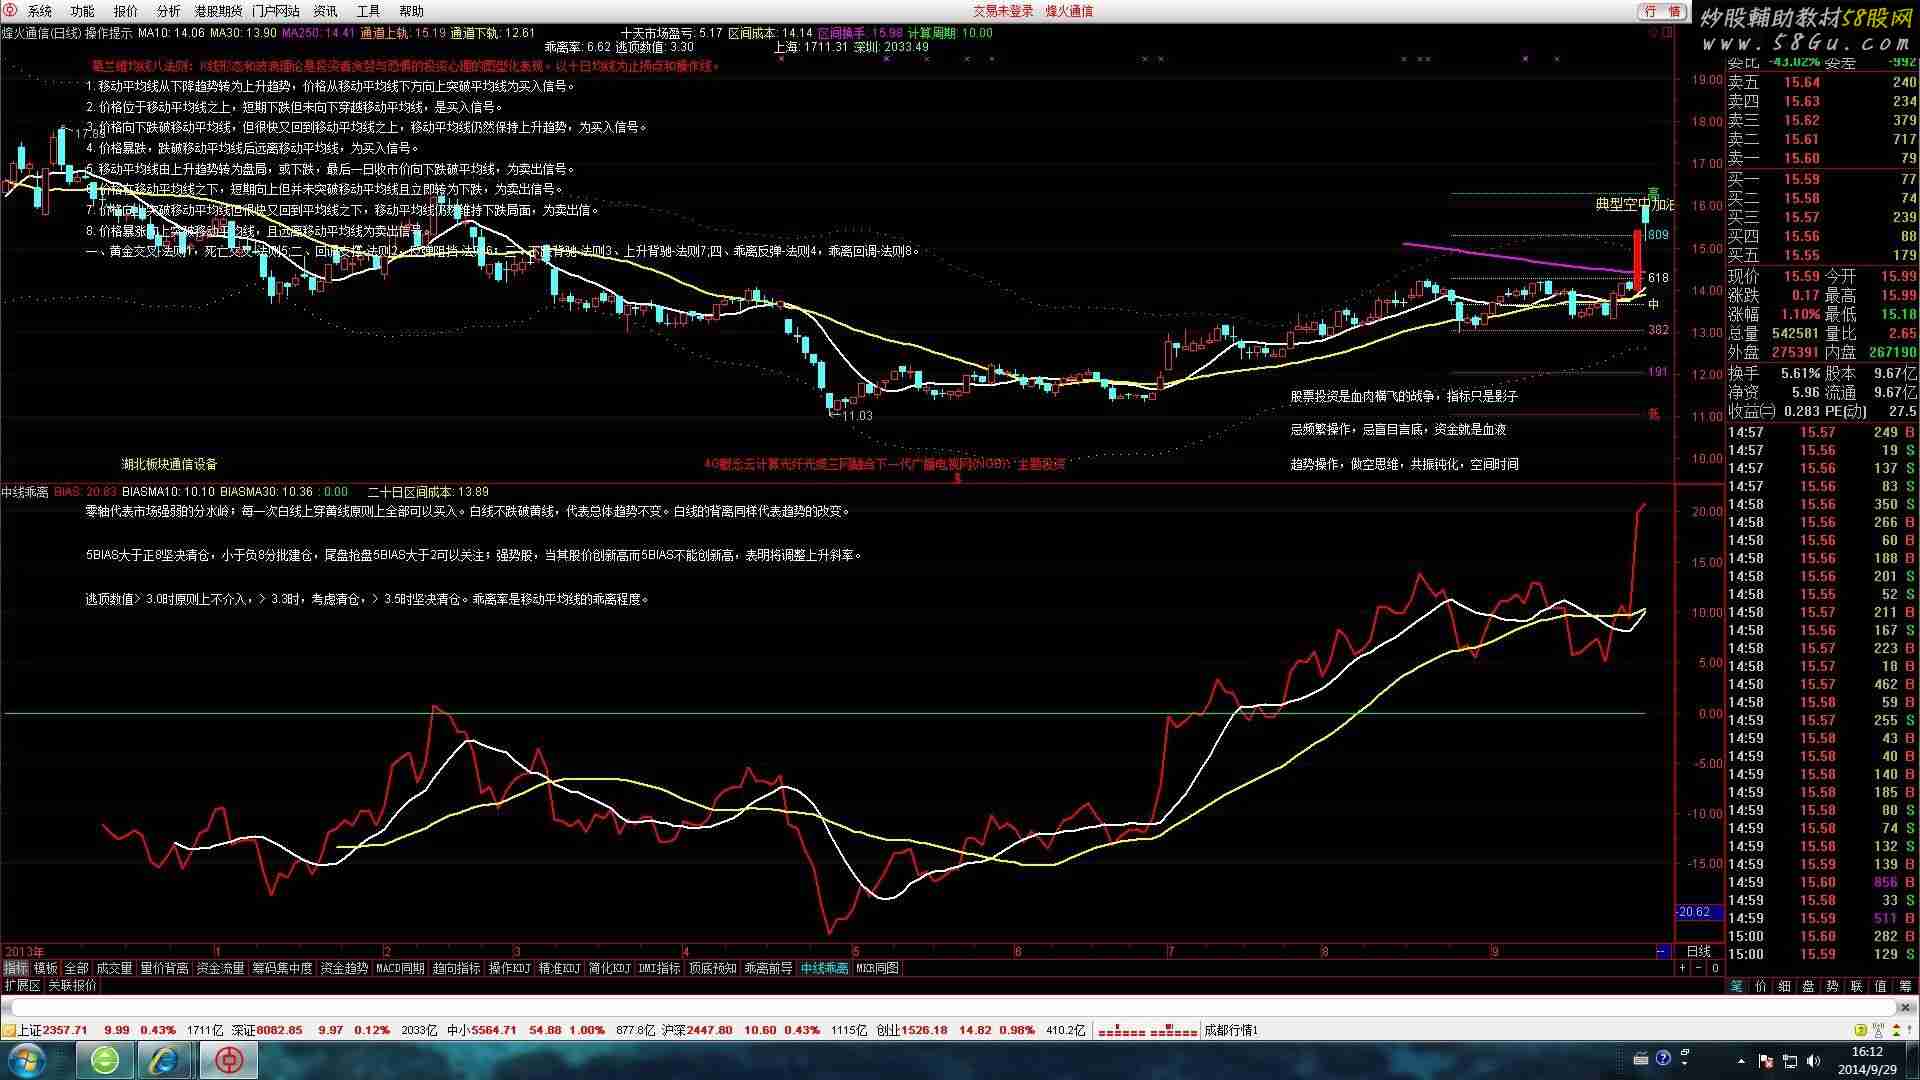Screen dimensions: 1920x1080
Task: Click the yellow status icon in status bar
Action: pos(1861,1030)
